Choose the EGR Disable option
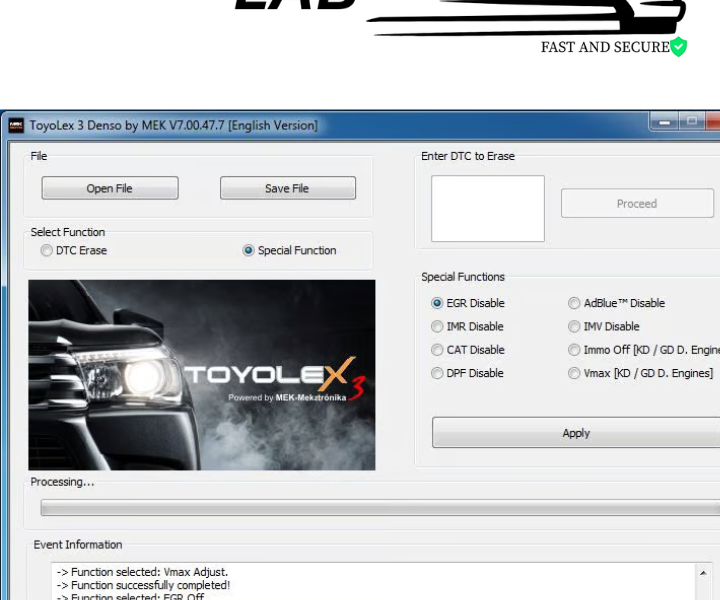The height and width of the screenshot is (600, 720). click(x=438, y=303)
